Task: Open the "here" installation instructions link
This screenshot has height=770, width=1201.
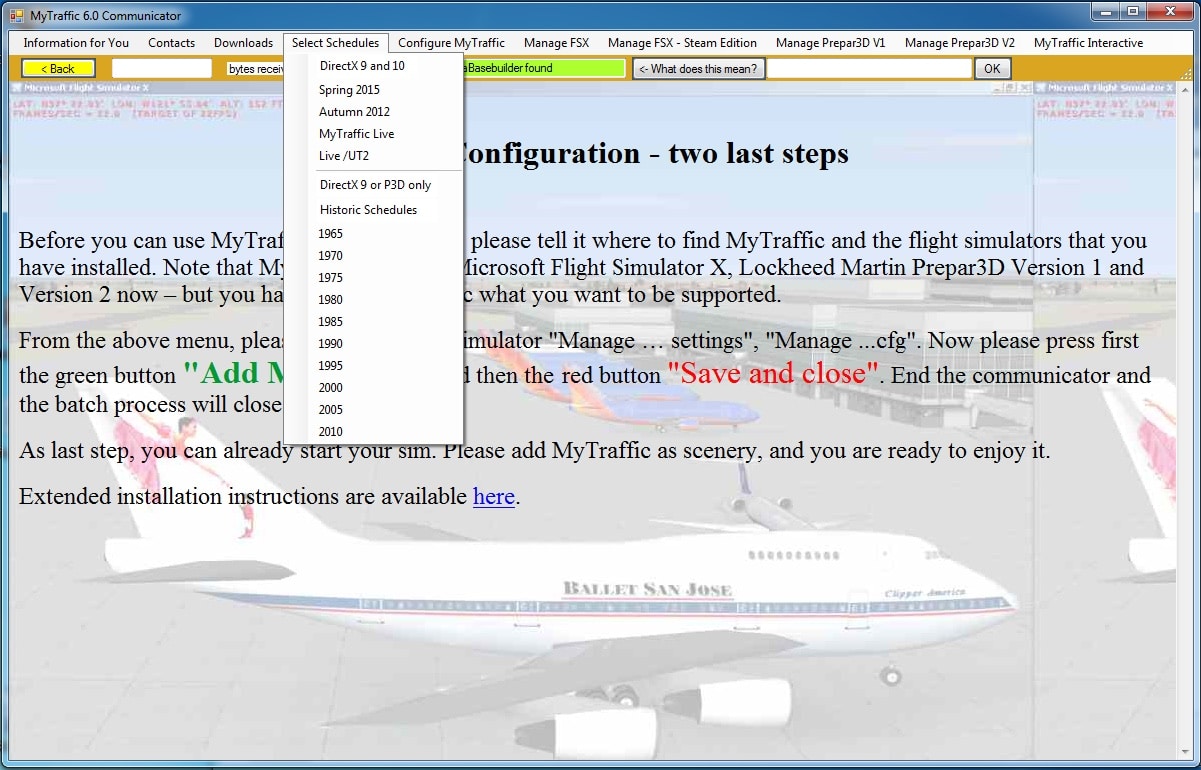Action: 493,496
